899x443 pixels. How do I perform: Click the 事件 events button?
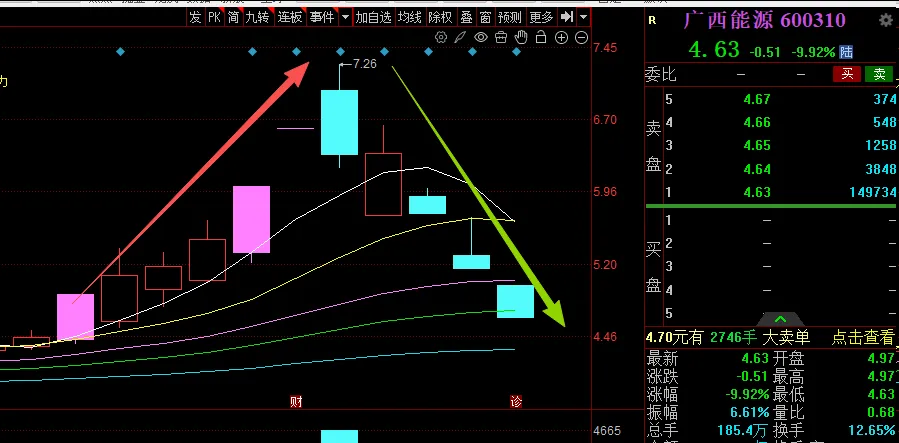click(322, 17)
